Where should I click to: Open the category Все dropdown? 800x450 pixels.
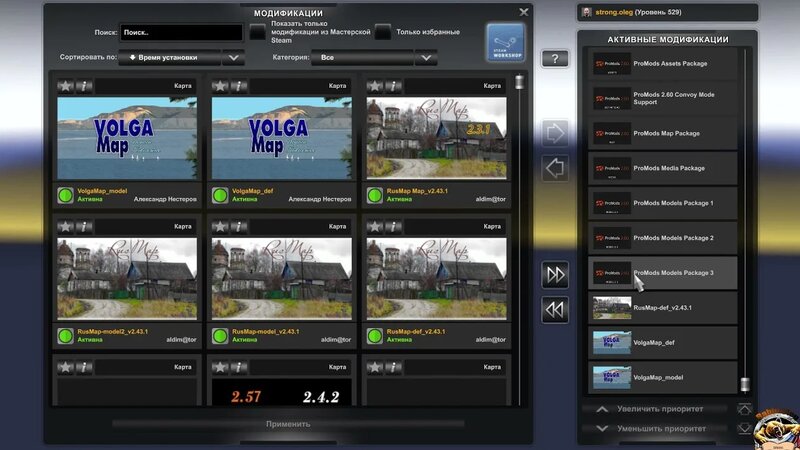click(374, 58)
